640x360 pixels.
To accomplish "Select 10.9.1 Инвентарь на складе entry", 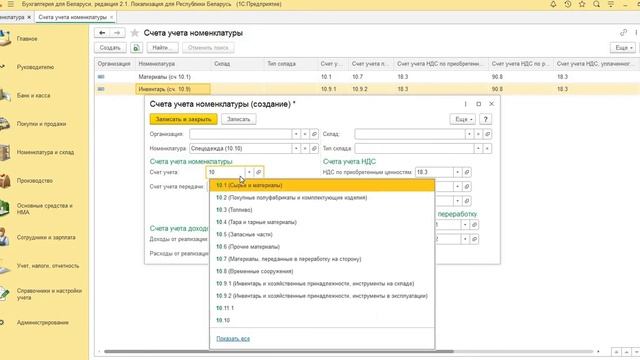I will [x=322, y=283].
